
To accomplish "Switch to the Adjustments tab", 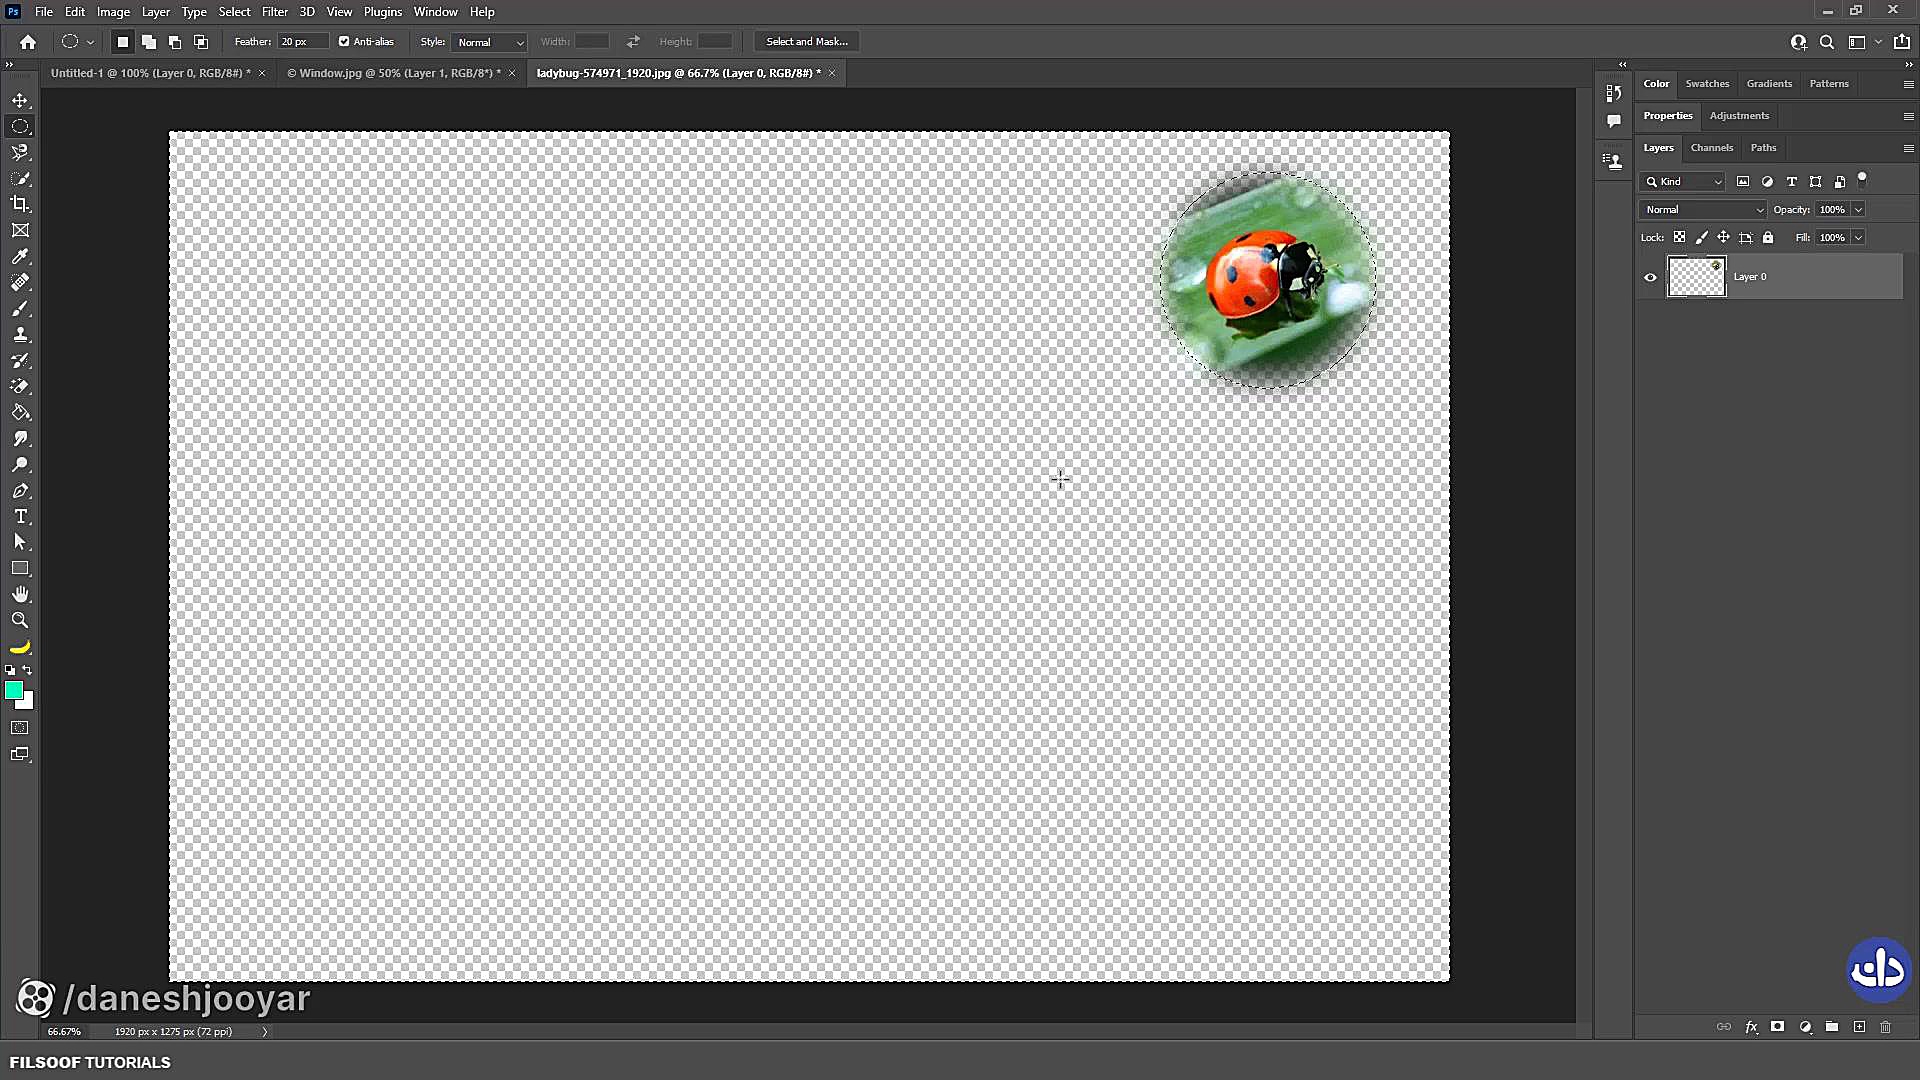I will click(1739, 116).
